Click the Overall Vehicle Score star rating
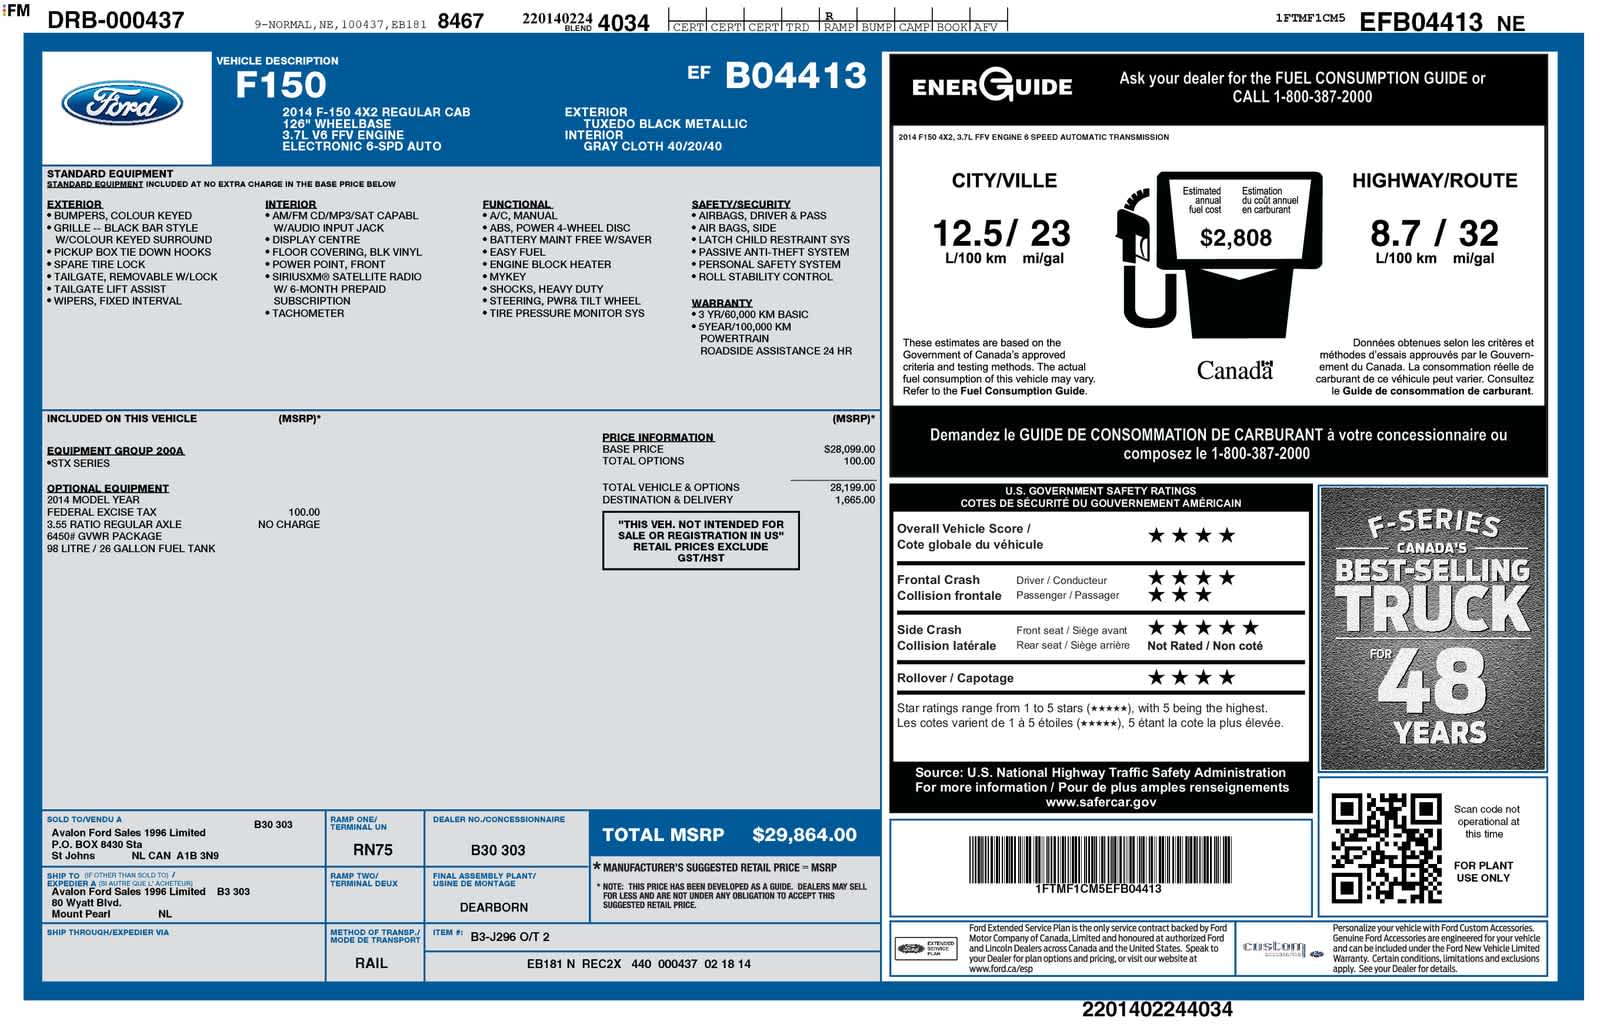Screen dimensions: 1600x1035 [x=1191, y=536]
